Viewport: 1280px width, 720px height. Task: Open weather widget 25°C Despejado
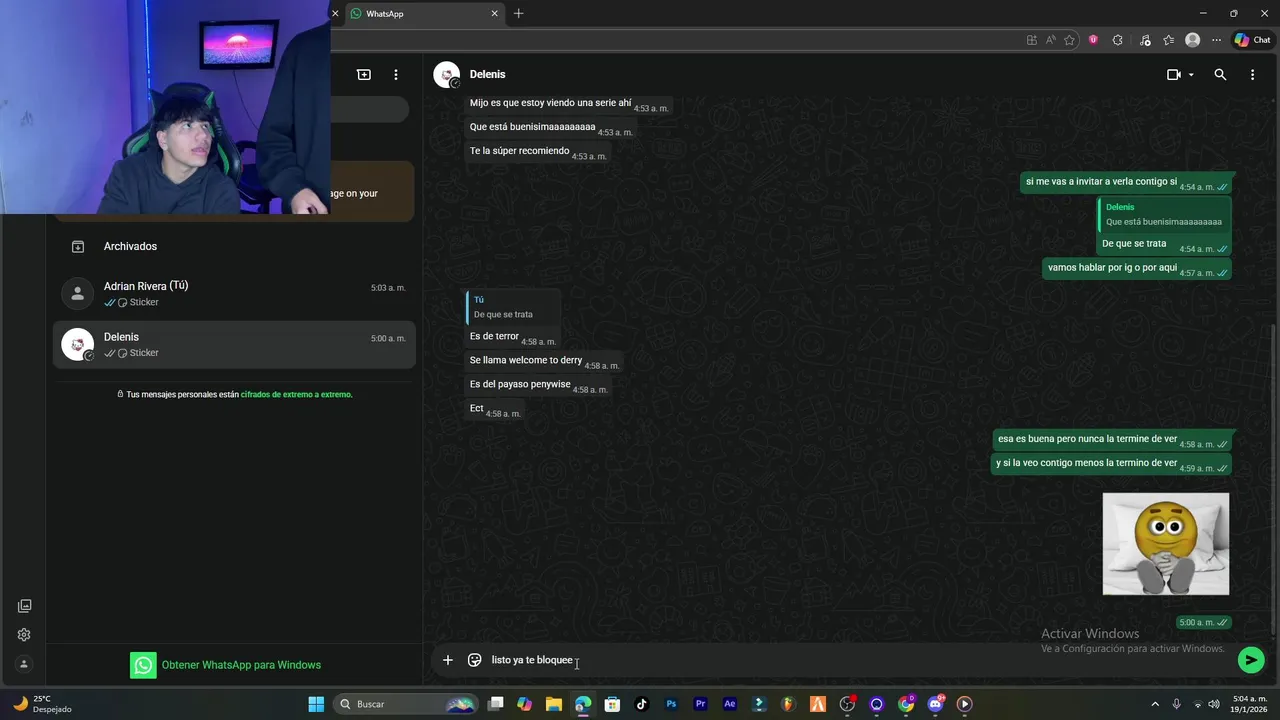tap(42, 704)
